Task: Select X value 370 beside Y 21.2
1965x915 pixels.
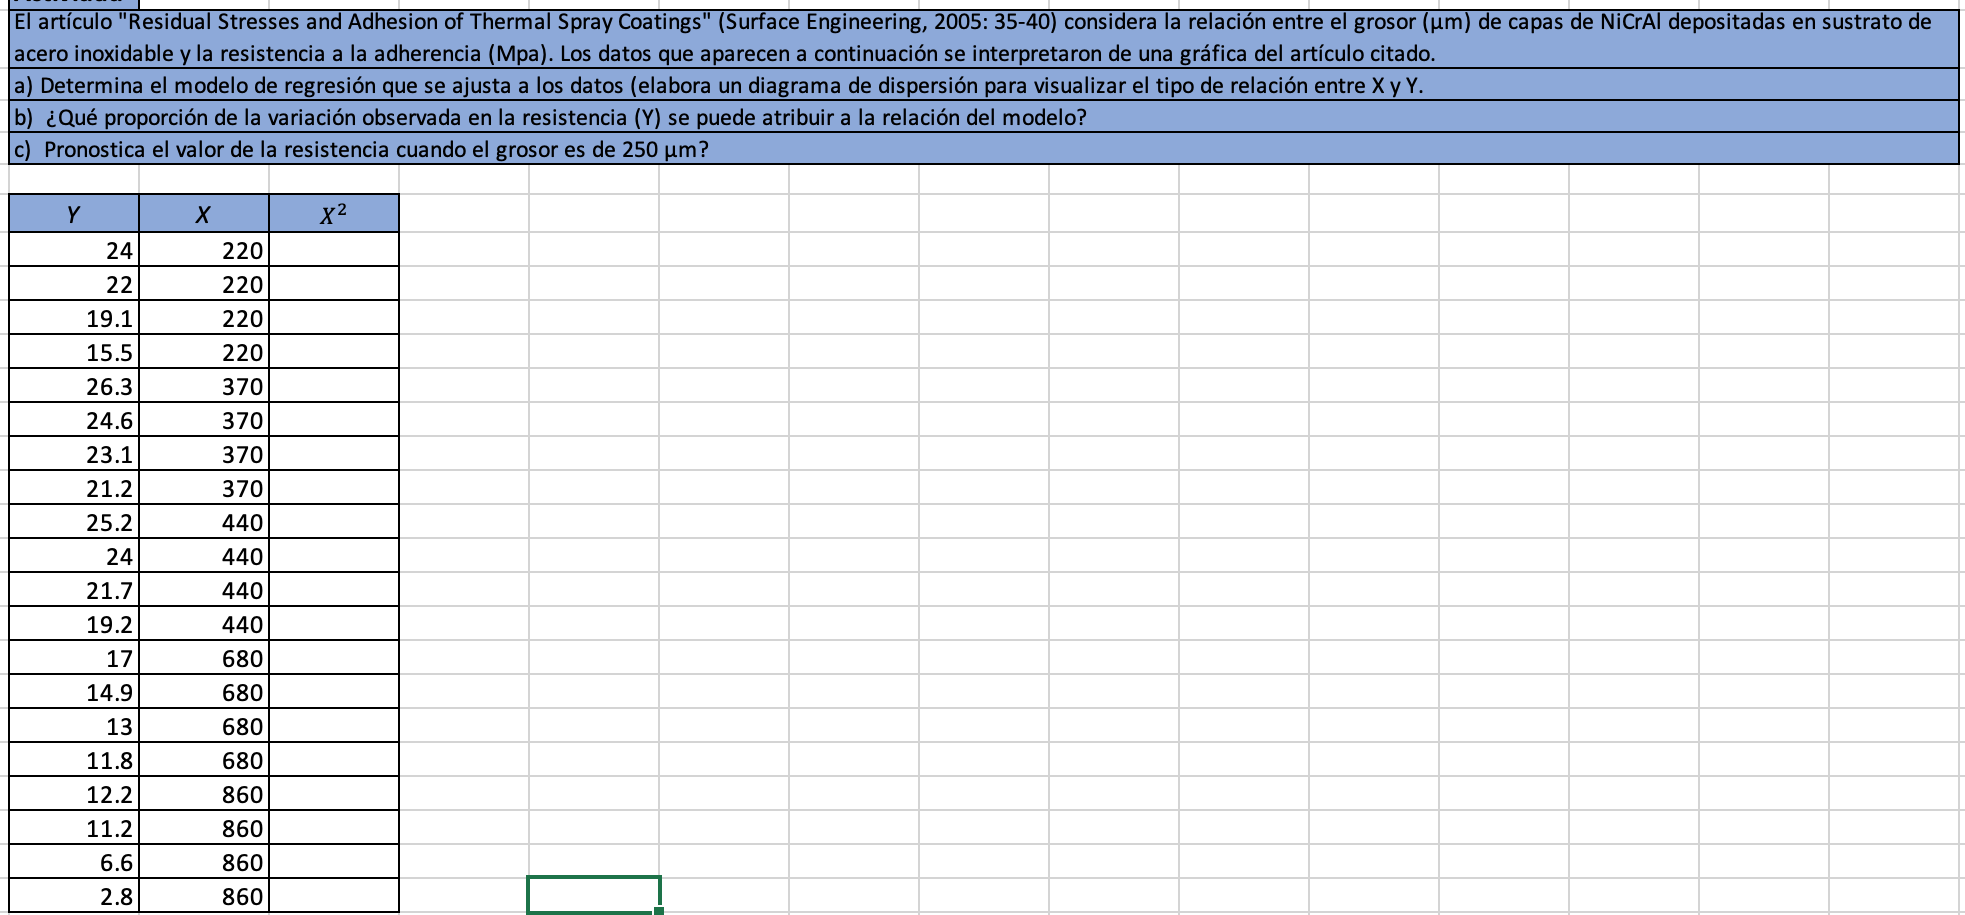Action: 204,488
